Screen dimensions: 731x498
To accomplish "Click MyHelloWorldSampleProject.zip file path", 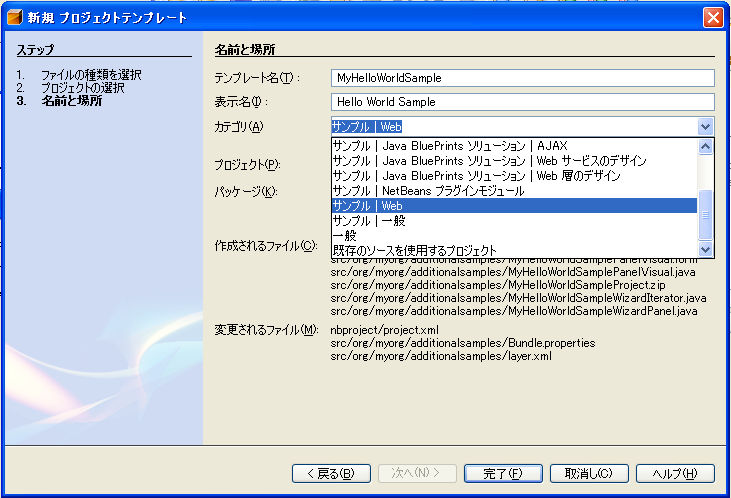I will (498, 285).
